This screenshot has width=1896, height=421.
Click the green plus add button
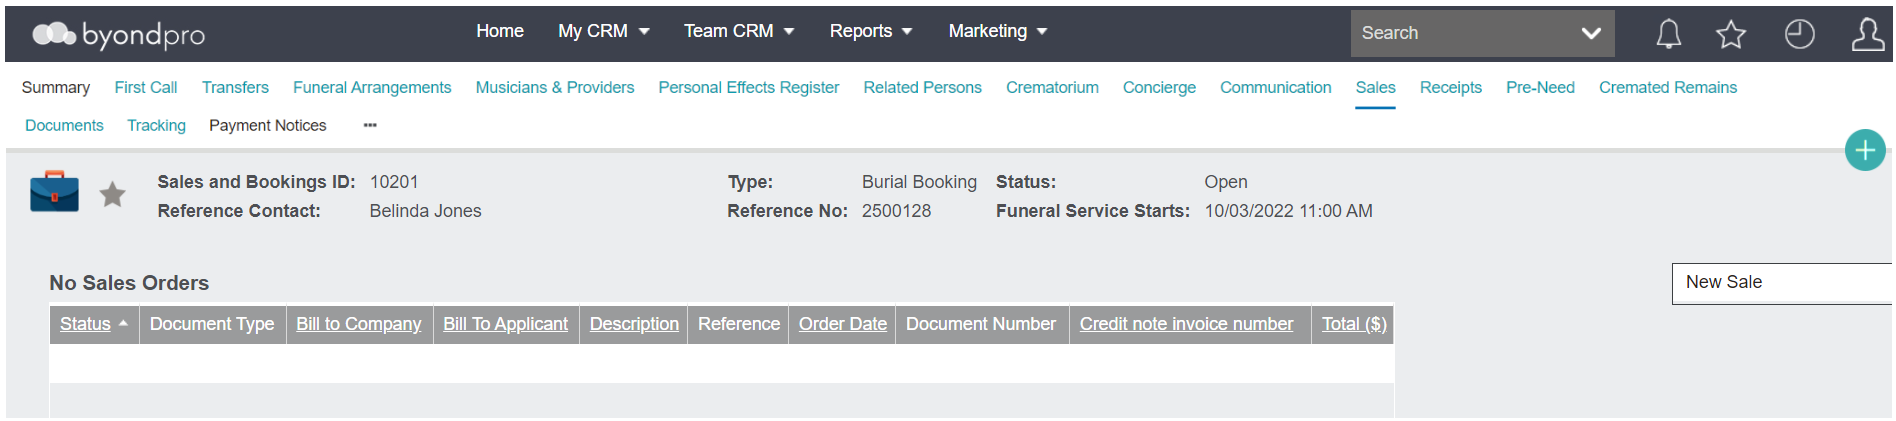[x=1865, y=150]
